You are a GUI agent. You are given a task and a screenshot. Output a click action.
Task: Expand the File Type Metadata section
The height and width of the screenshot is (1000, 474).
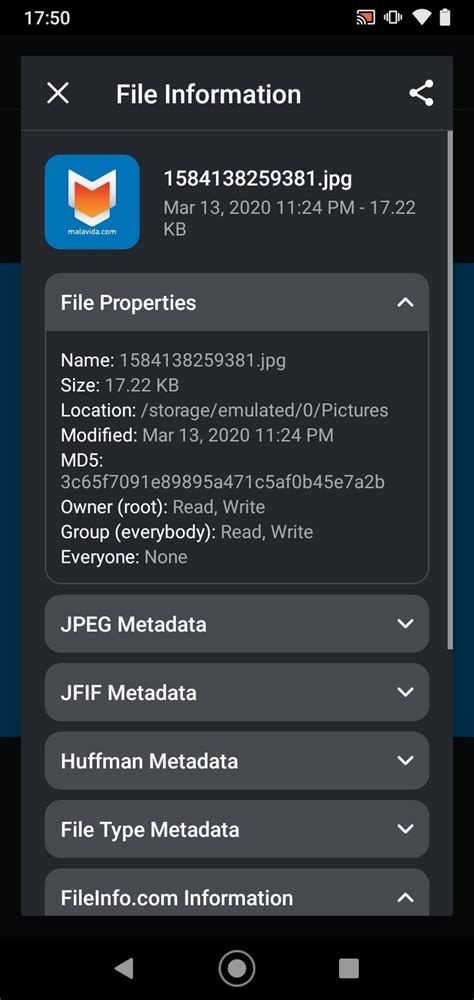pyautogui.click(x=237, y=829)
